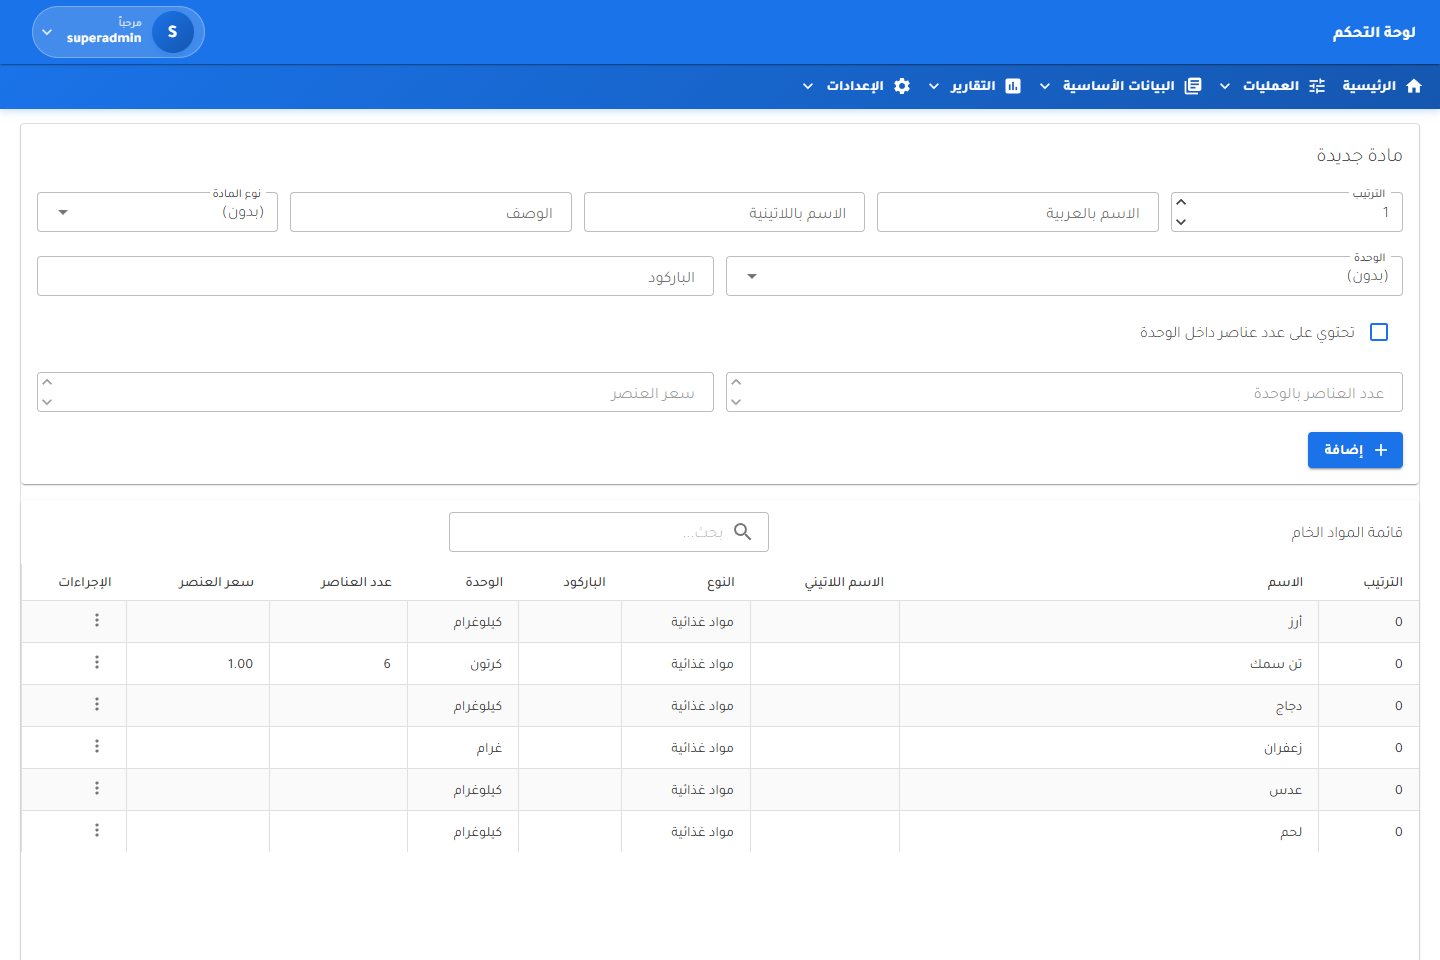The height and width of the screenshot is (960, 1440).
Task: Click the search magnifier icon in بحث field
Action: 742,532
